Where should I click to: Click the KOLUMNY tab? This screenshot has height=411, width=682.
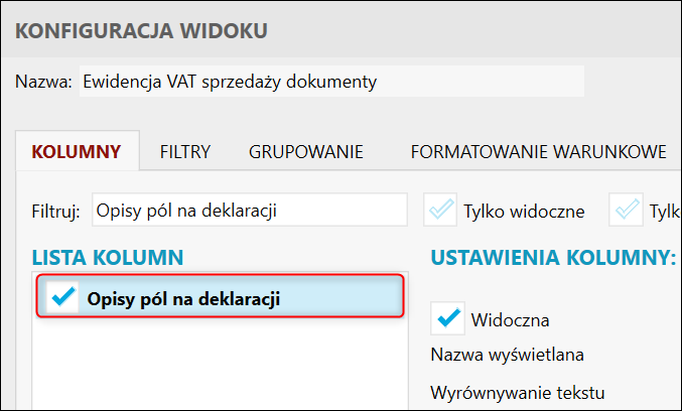[x=77, y=152]
